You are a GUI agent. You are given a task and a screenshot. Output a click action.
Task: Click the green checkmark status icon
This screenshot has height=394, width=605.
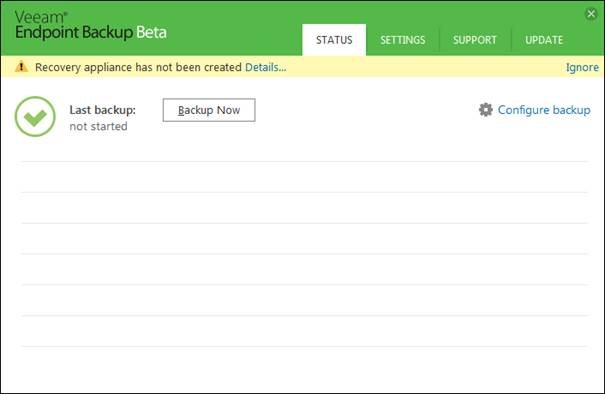(x=35, y=116)
